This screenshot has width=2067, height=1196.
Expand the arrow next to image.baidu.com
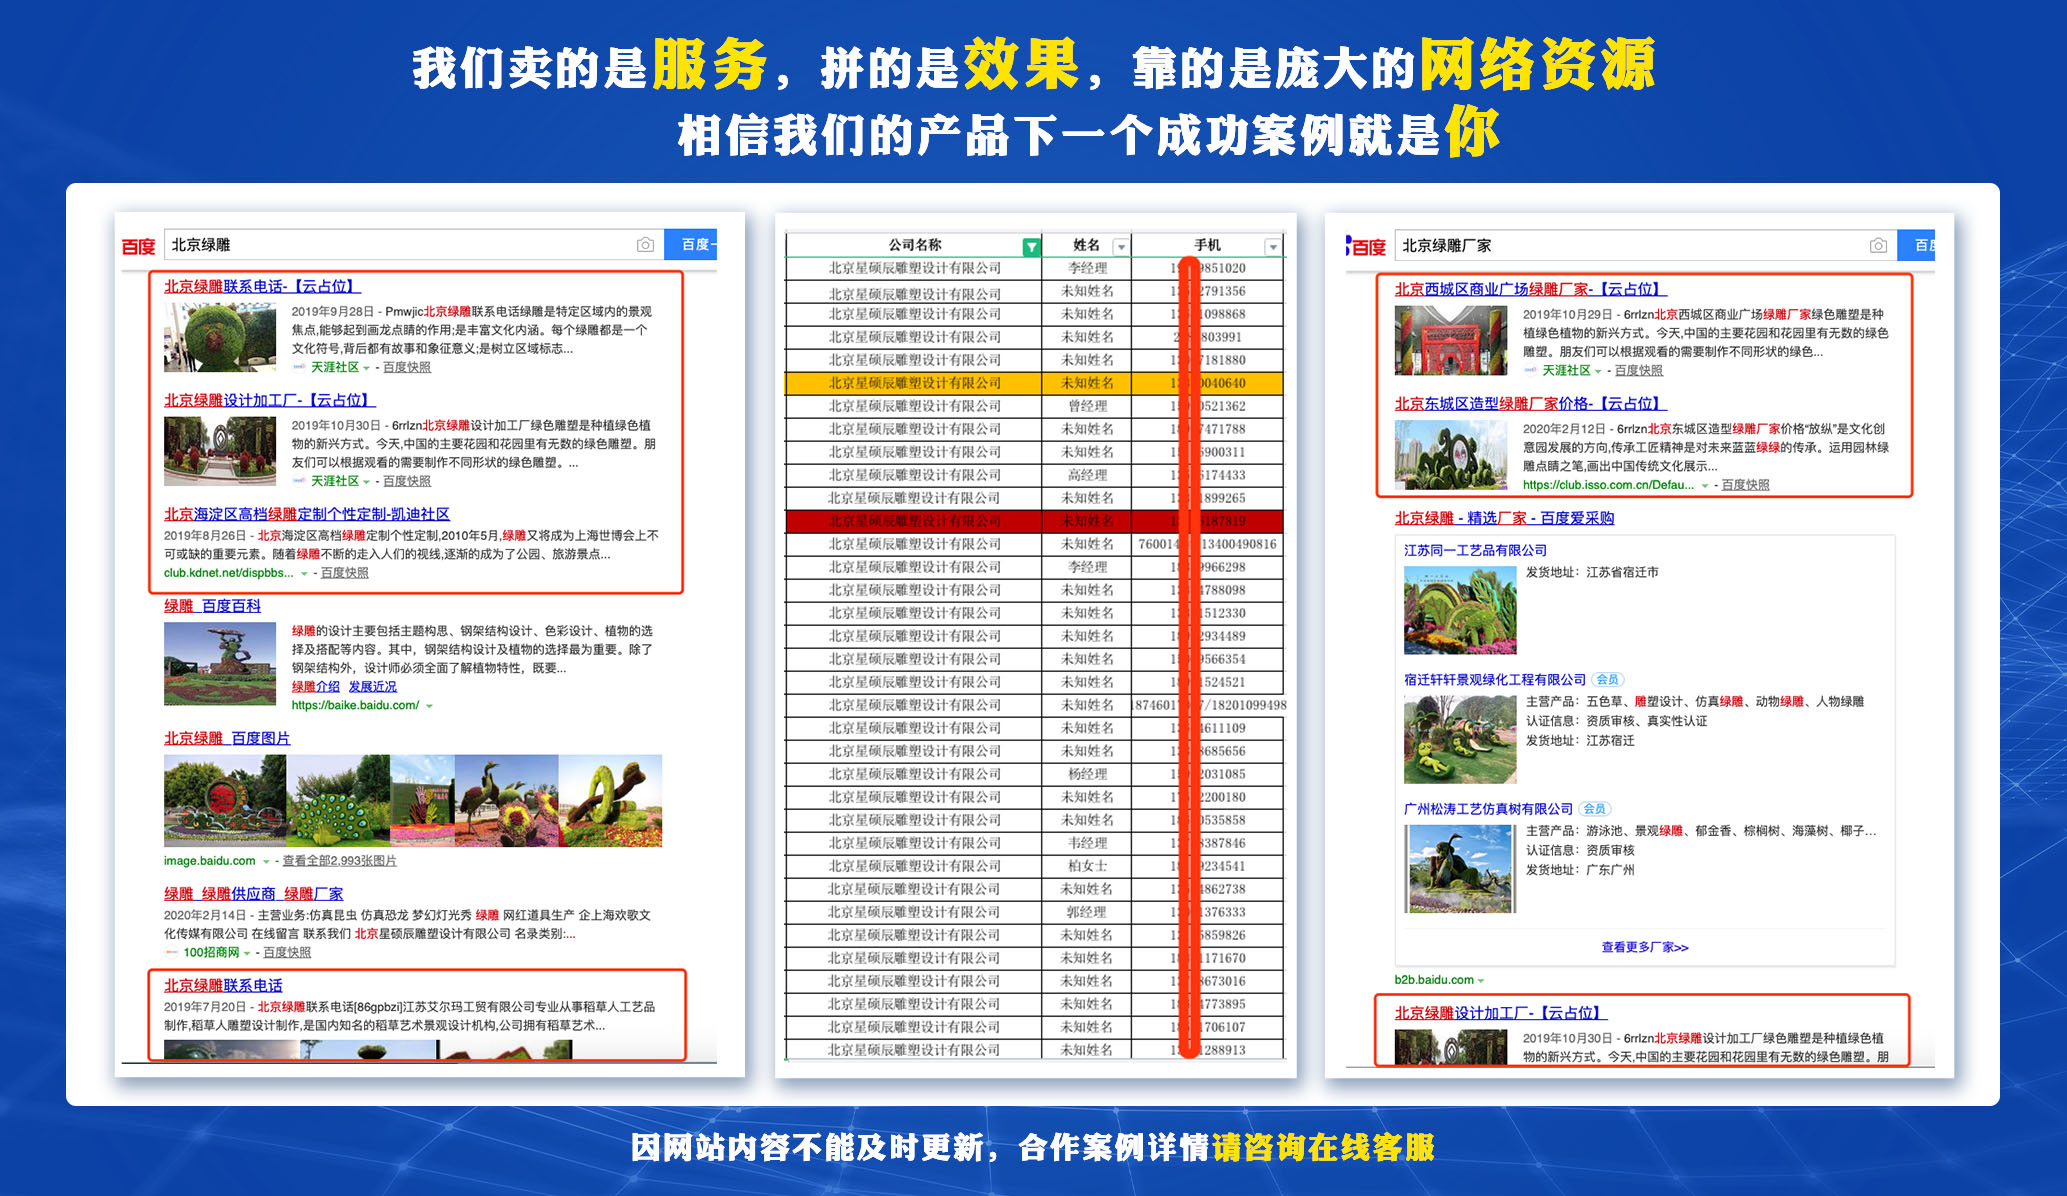tap(266, 861)
